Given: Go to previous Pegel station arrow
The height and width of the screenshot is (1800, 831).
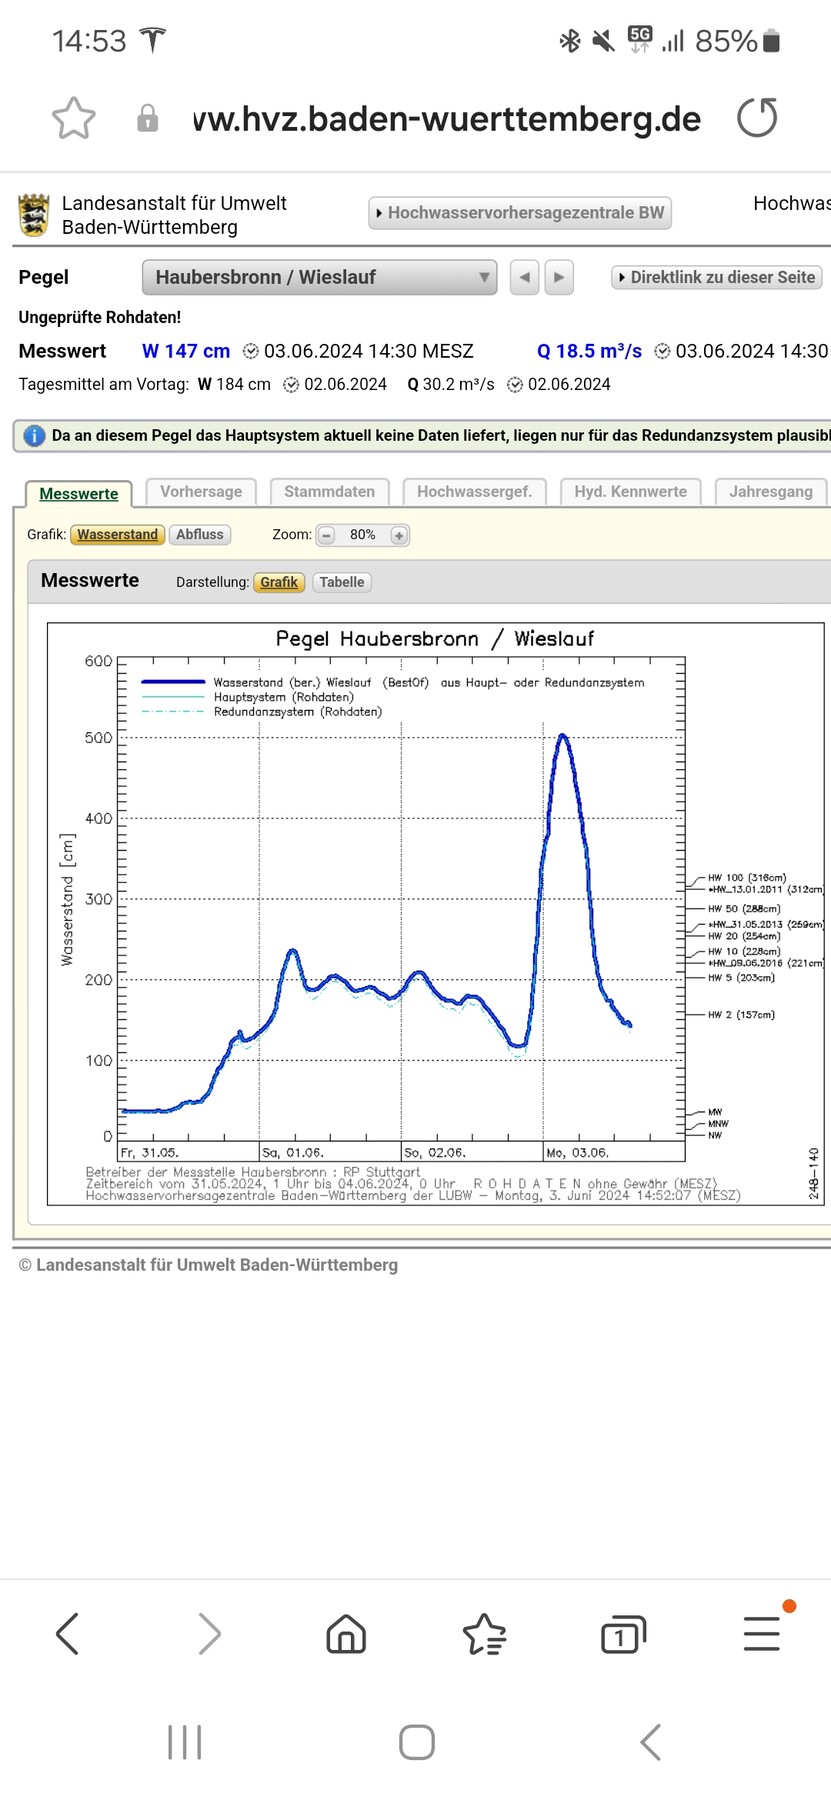Looking at the screenshot, I should [x=524, y=277].
